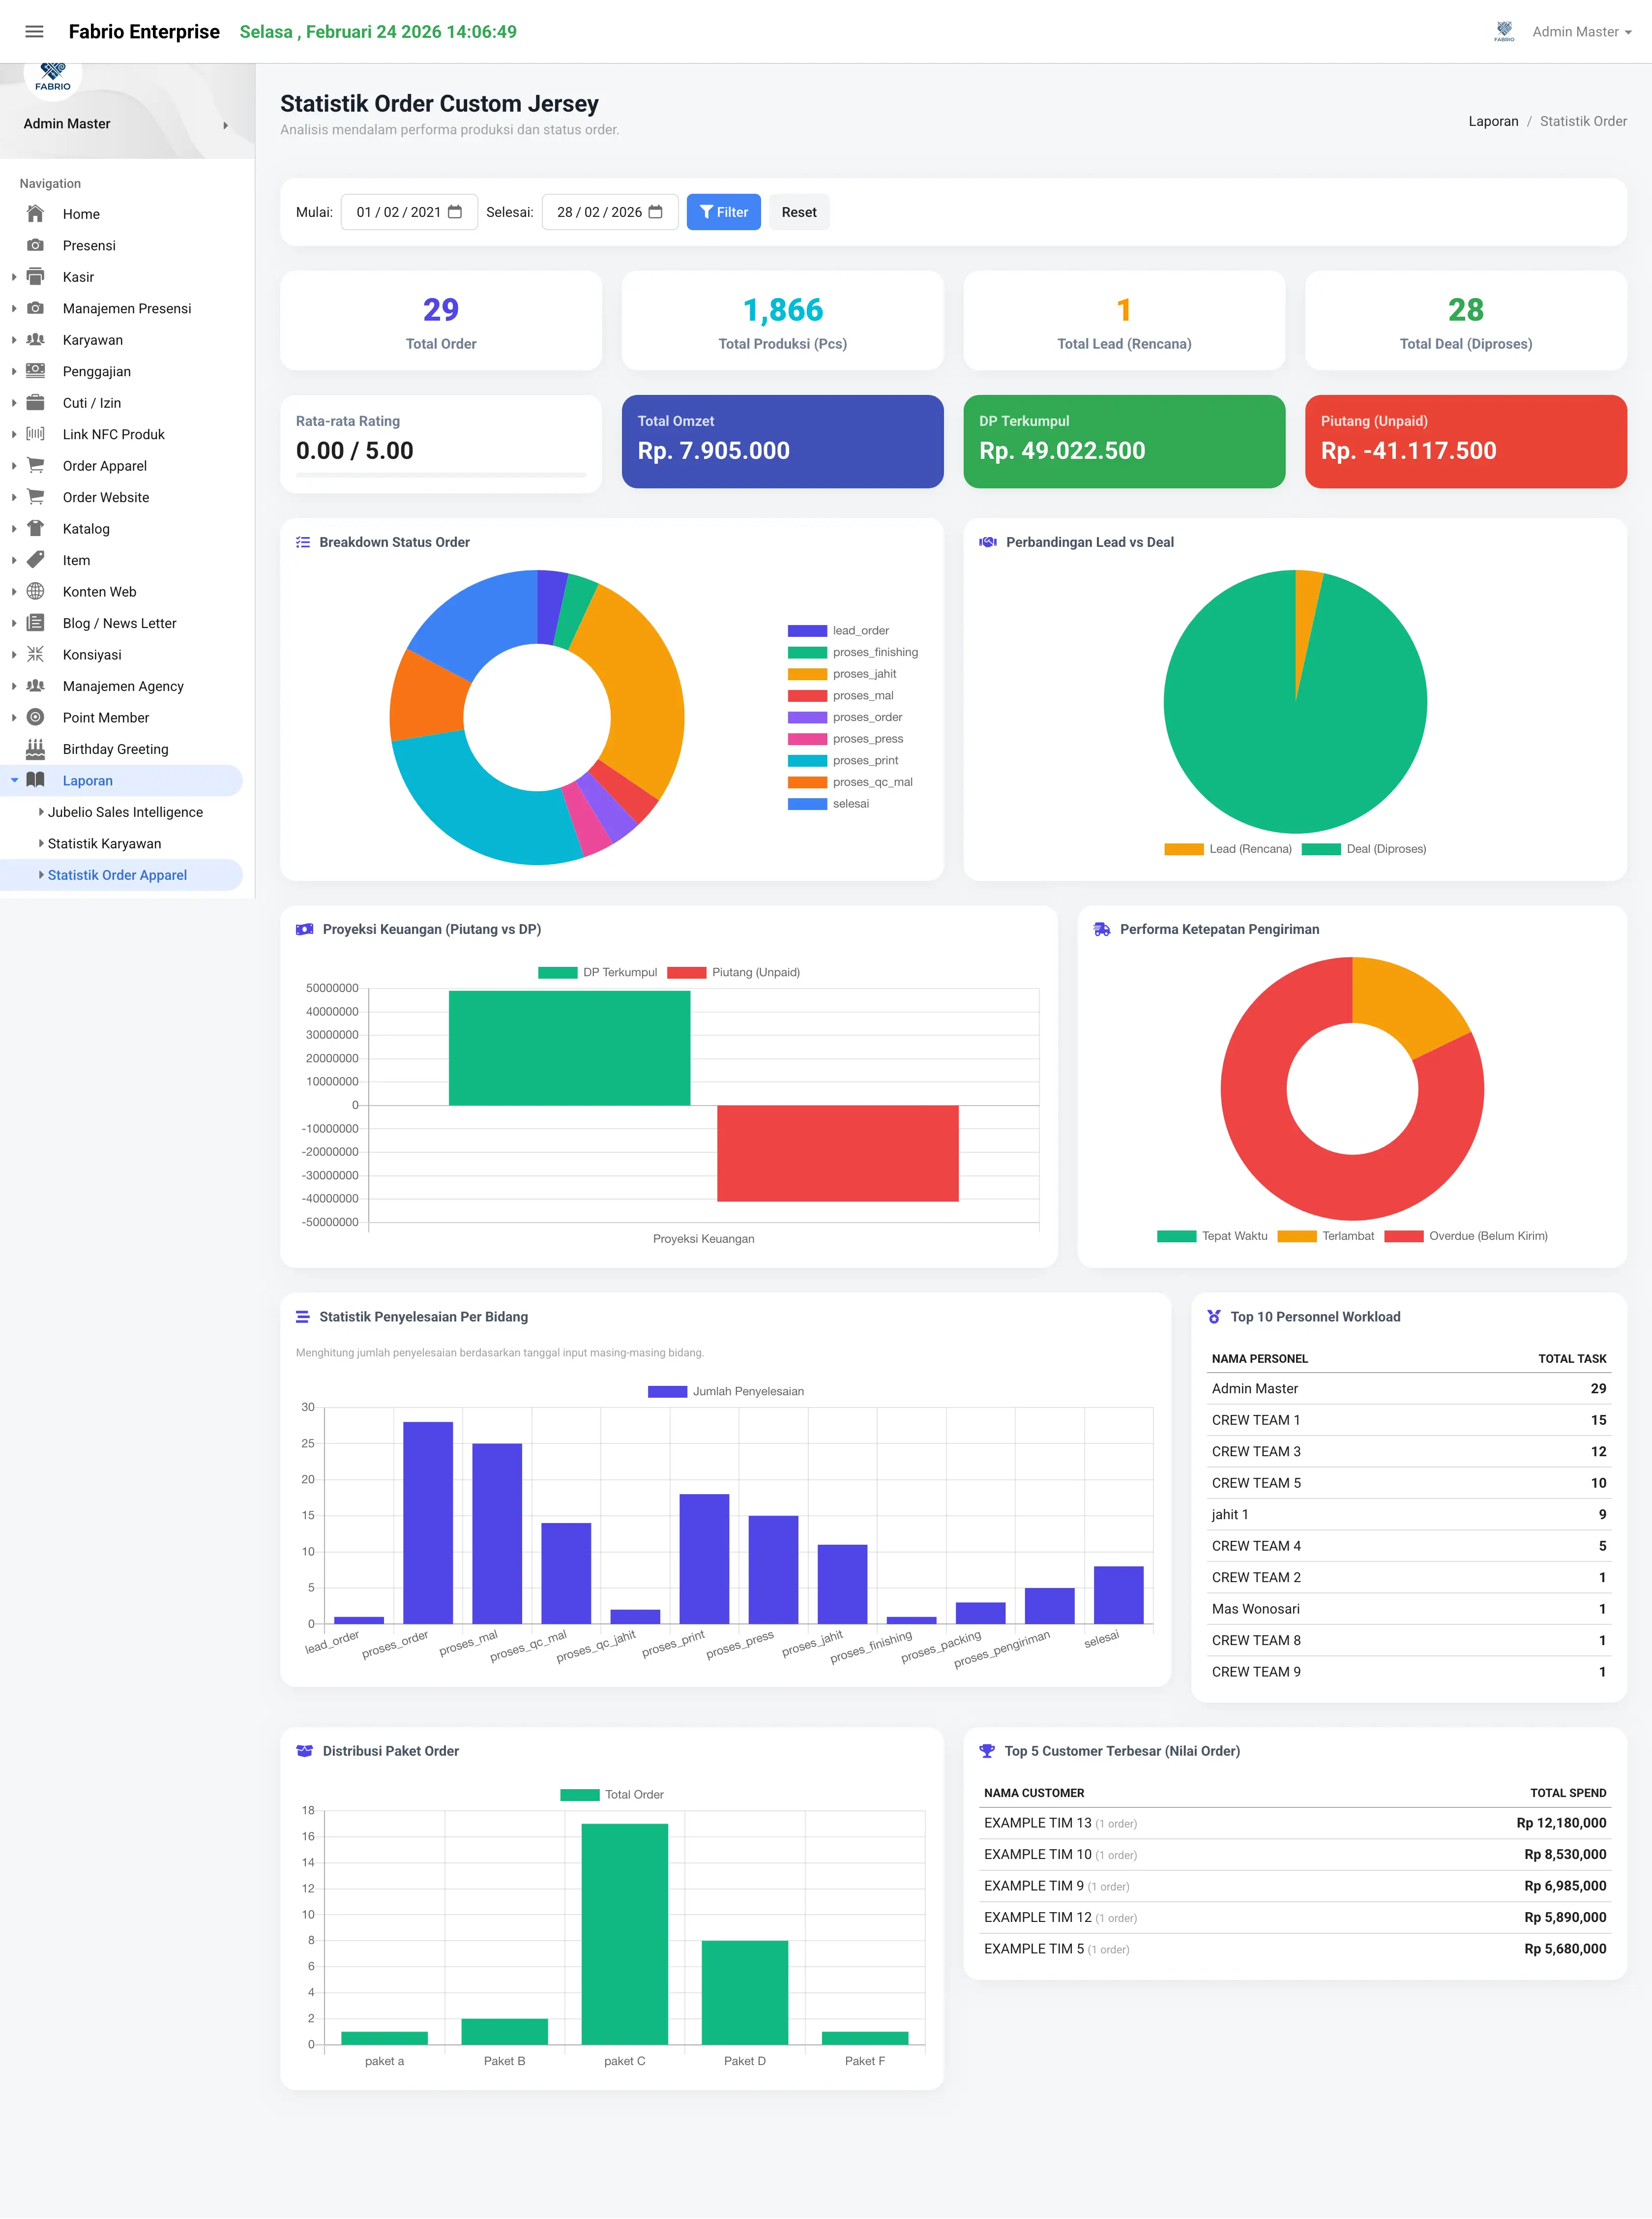Click the blue Filter button
Image resolution: width=1652 pixels, height=2219 pixels.
click(x=724, y=212)
